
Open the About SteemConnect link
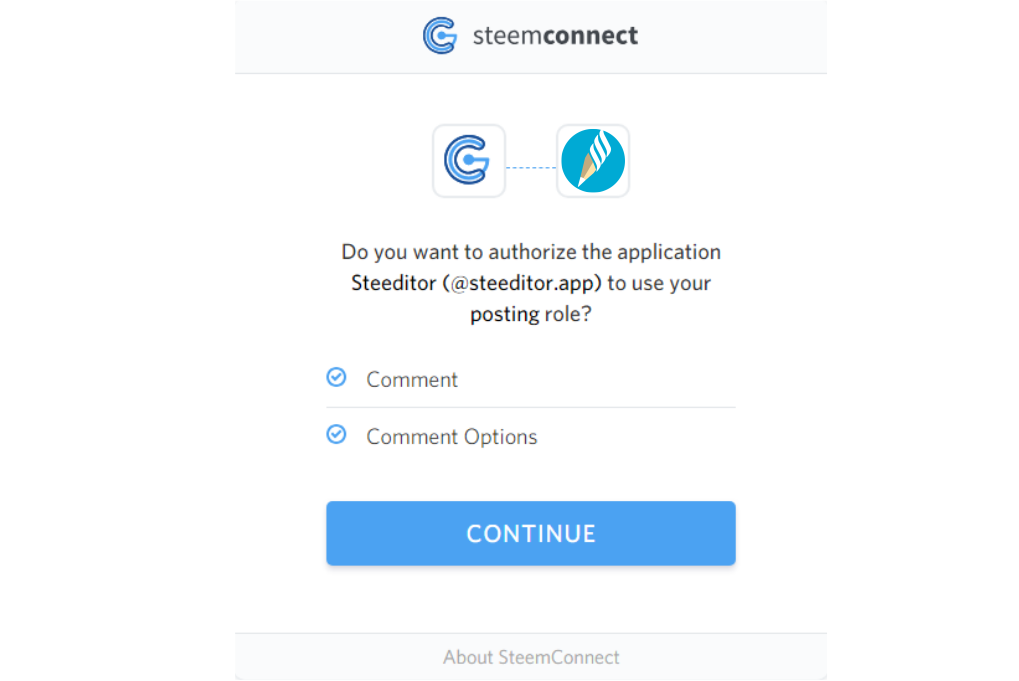pos(531,657)
